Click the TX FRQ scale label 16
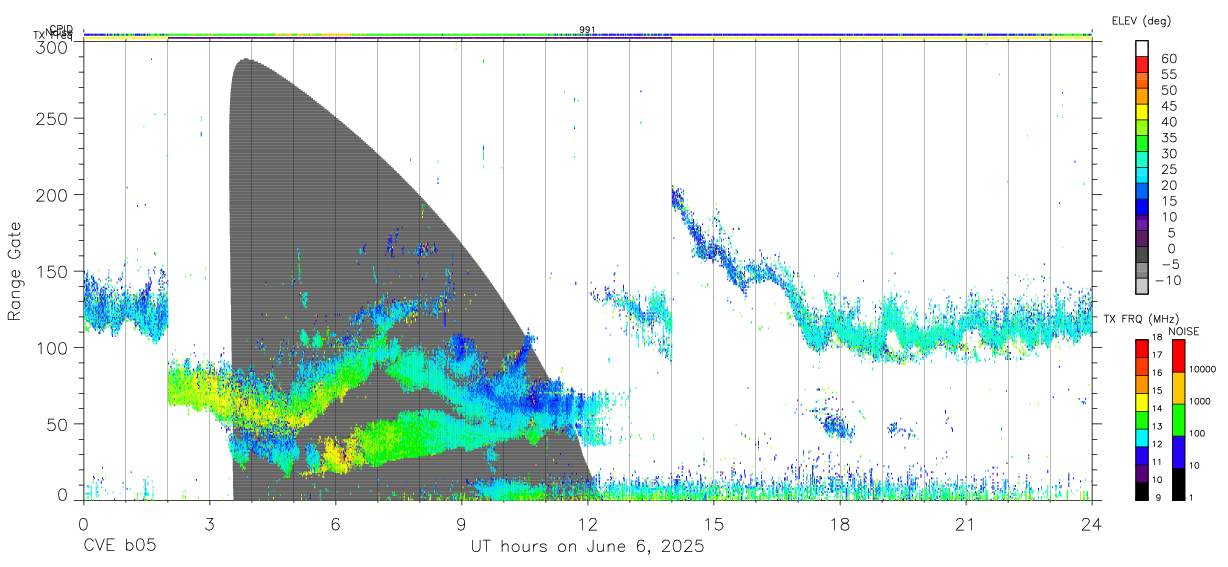The height and width of the screenshot is (567, 1228). tap(1156, 373)
